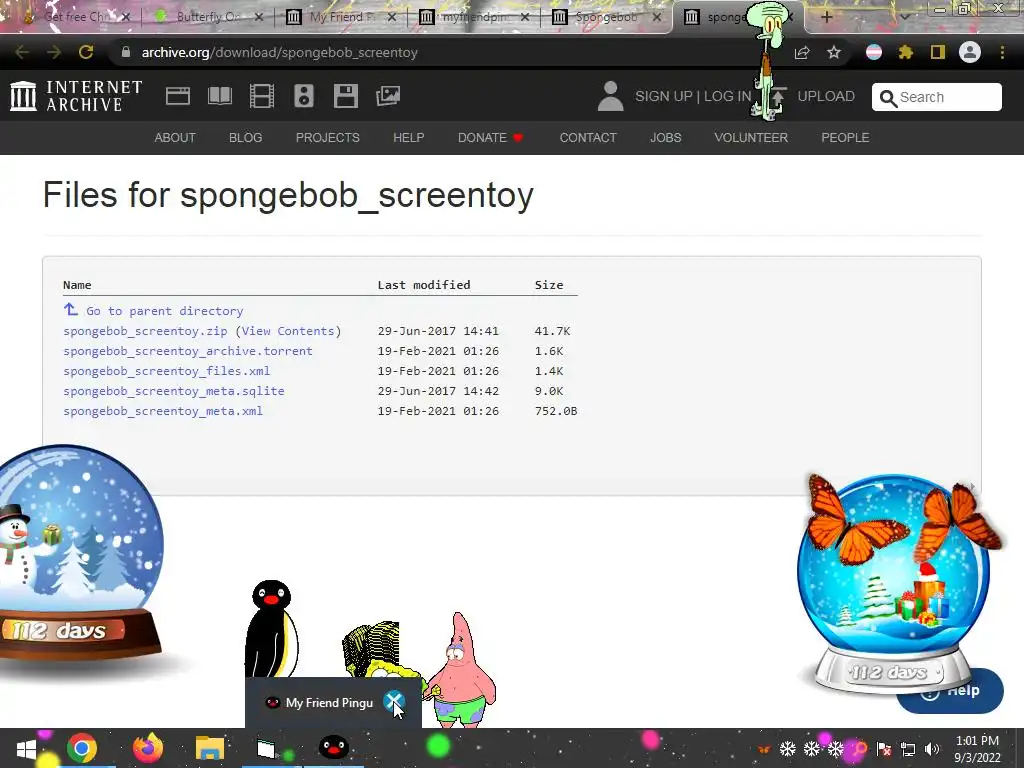
Task: Open a new browser tab
Action: coord(826,17)
